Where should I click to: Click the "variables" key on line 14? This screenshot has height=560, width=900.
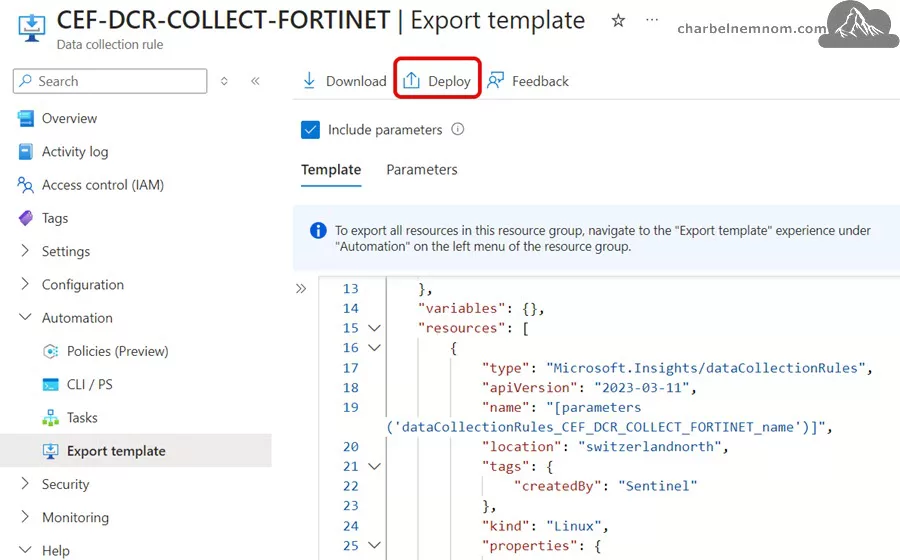[x=461, y=309]
